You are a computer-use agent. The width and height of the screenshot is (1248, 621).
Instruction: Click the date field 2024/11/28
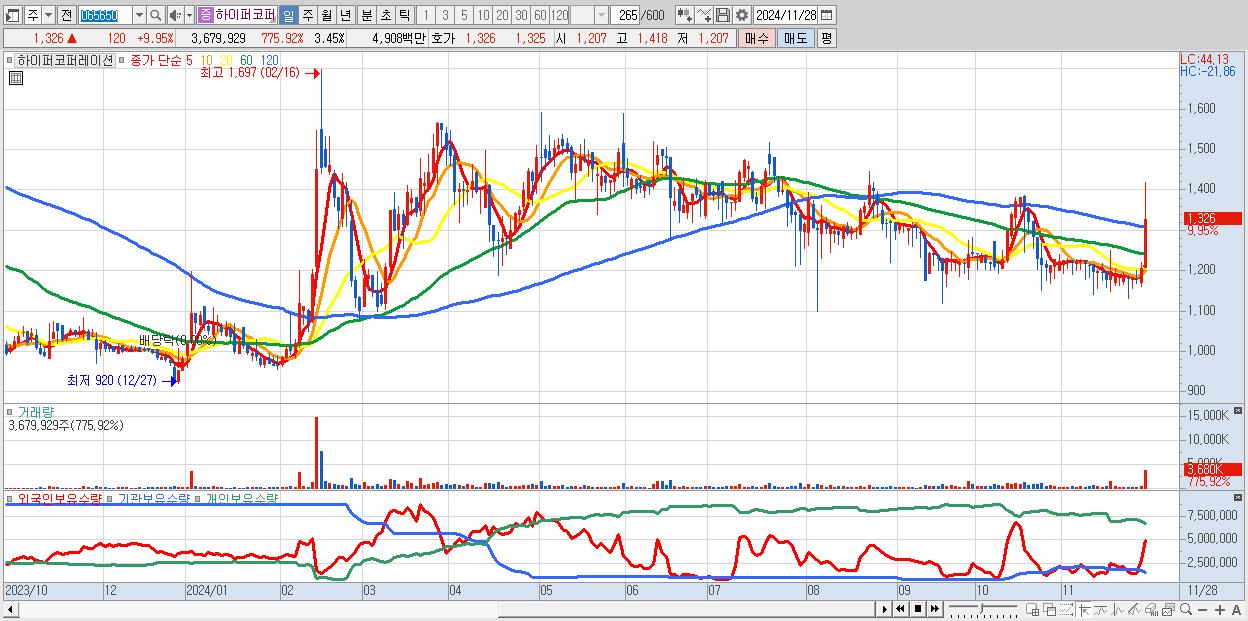tap(786, 15)
